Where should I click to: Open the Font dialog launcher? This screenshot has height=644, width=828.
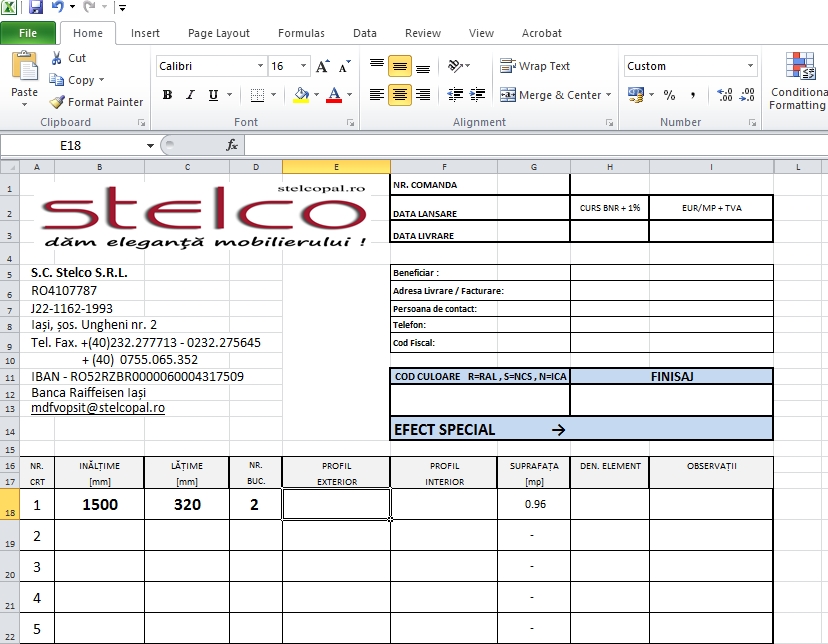(x=351, y=122)
